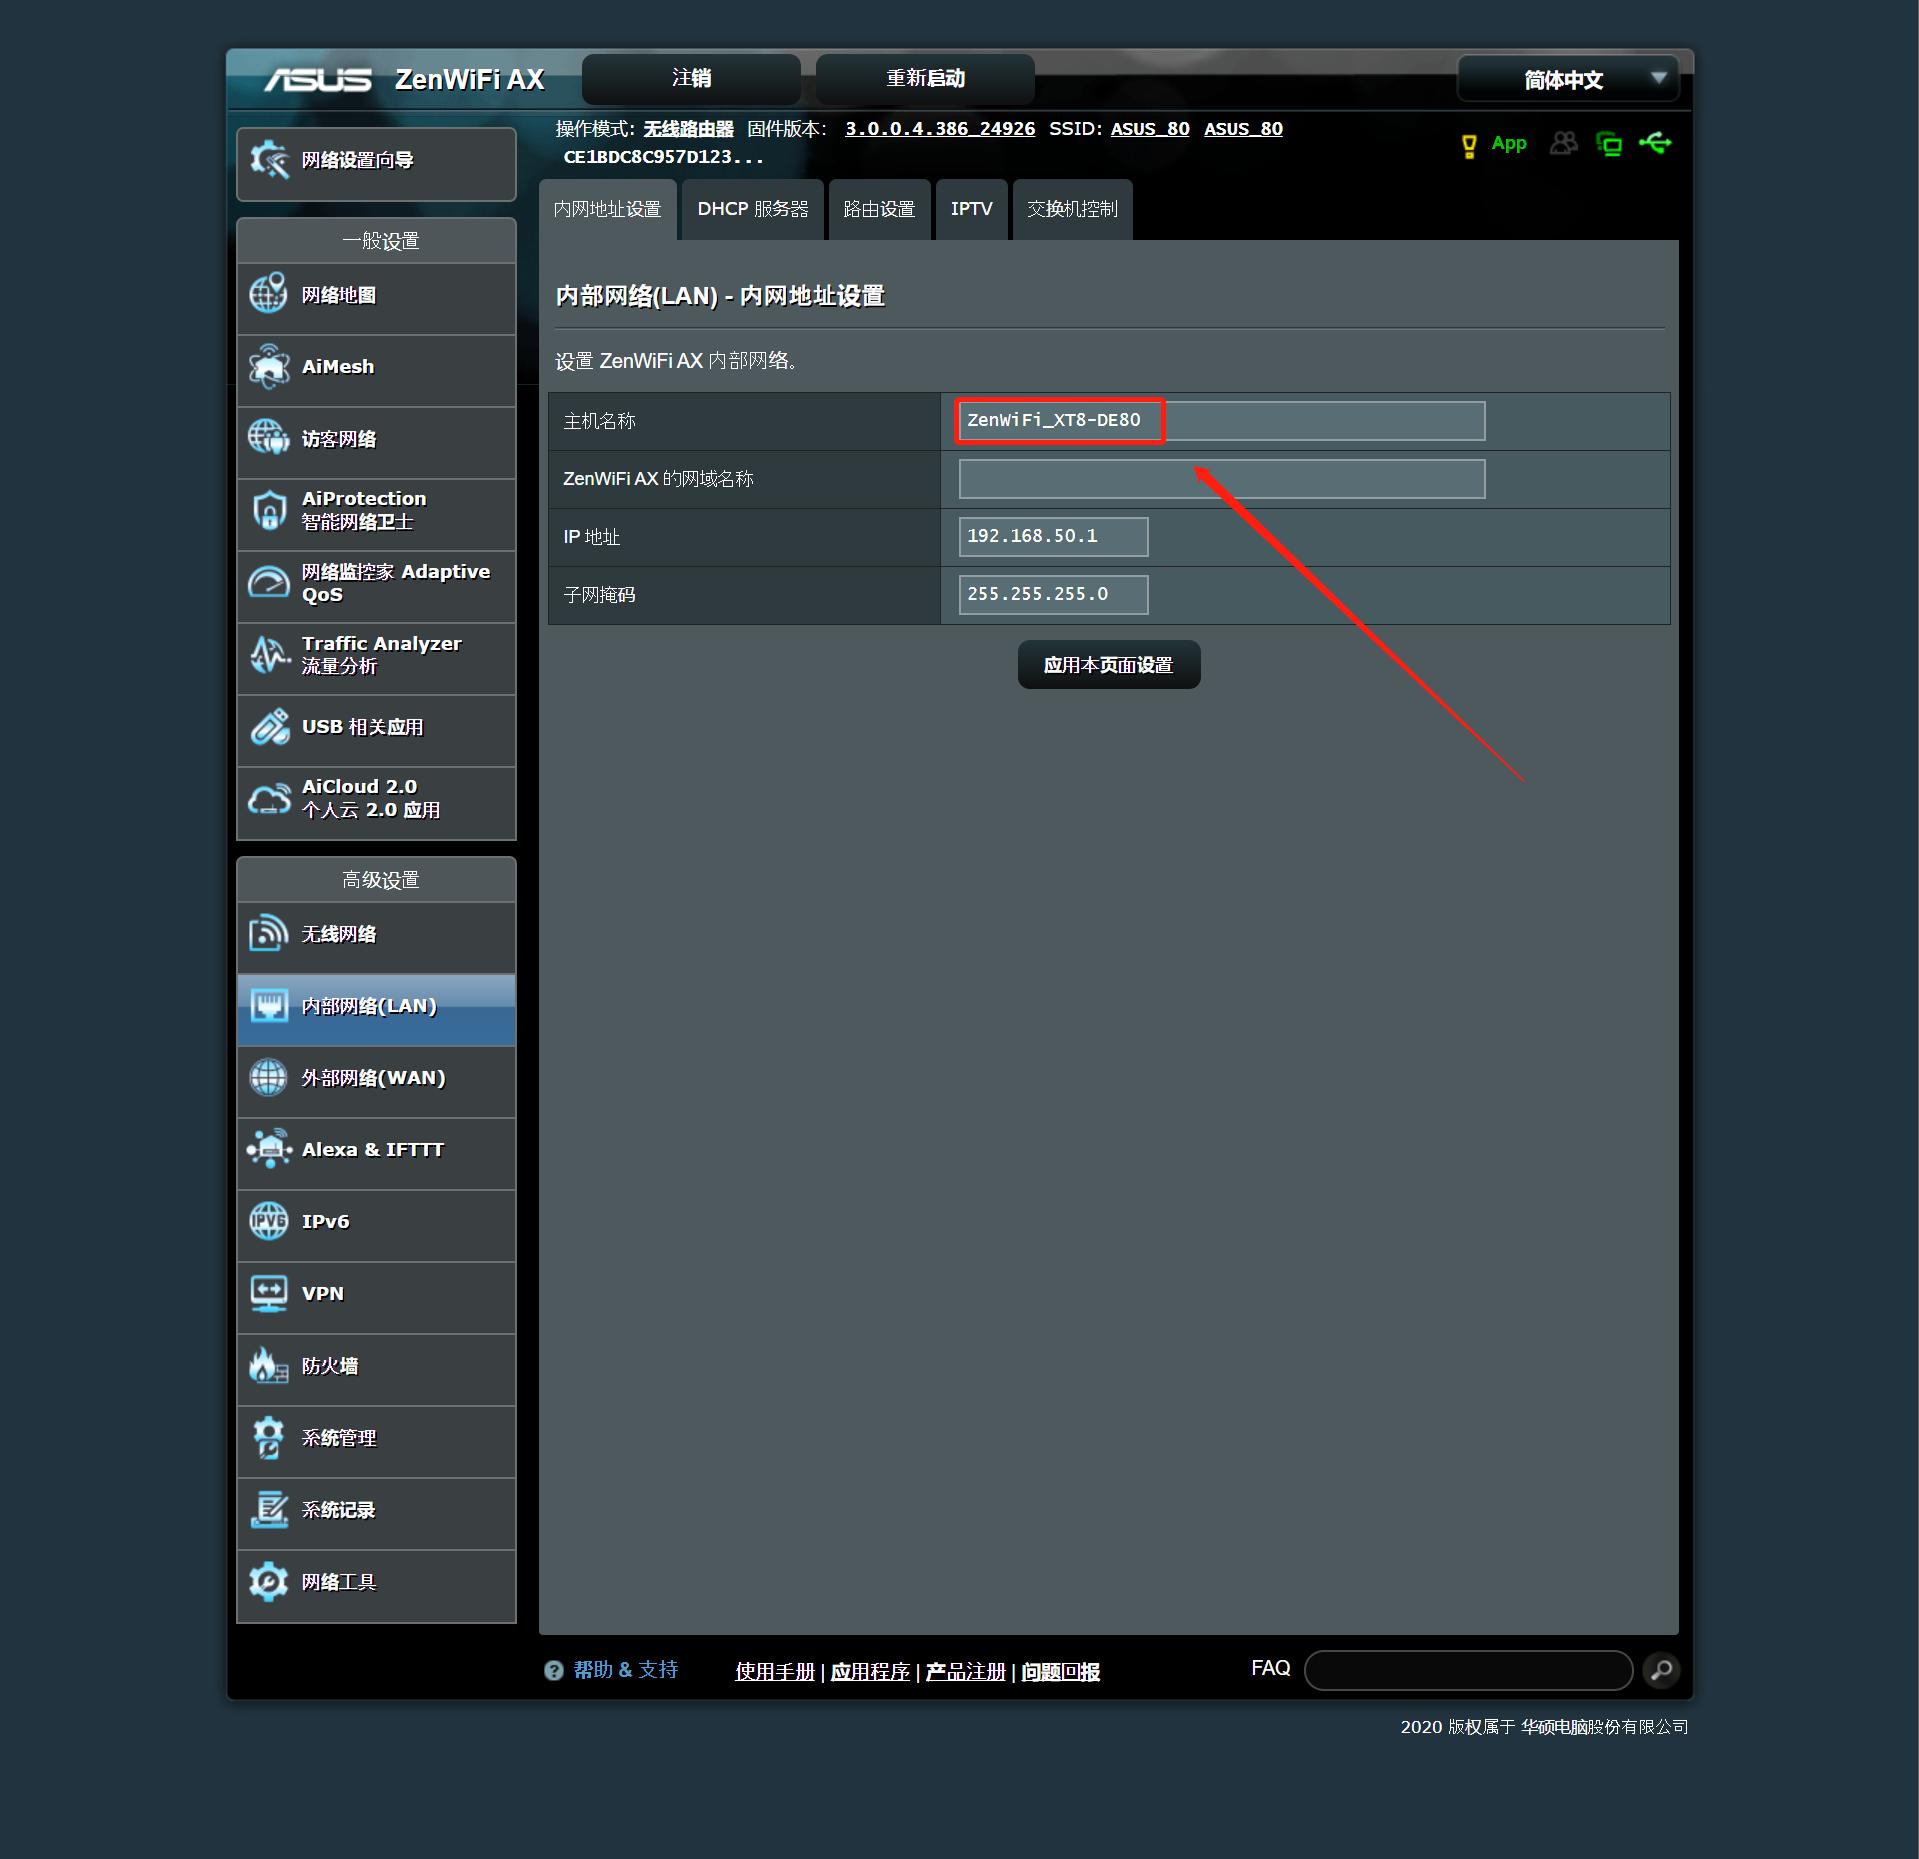Click the connected clients users icon
This screenshot has width=1919, height=1859.
point(1563,144)
